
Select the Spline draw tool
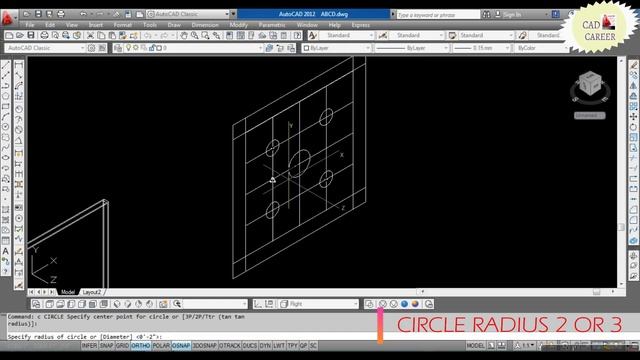coord(6,148)
